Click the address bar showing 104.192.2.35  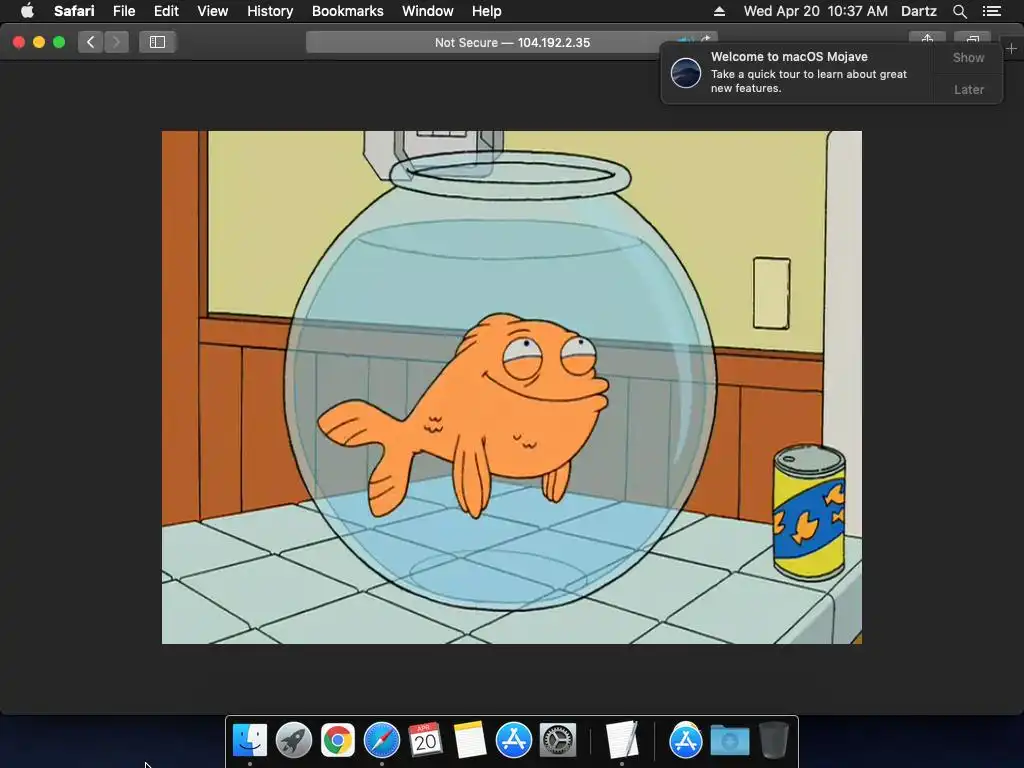pyautogui.click(x=512, y=42)
